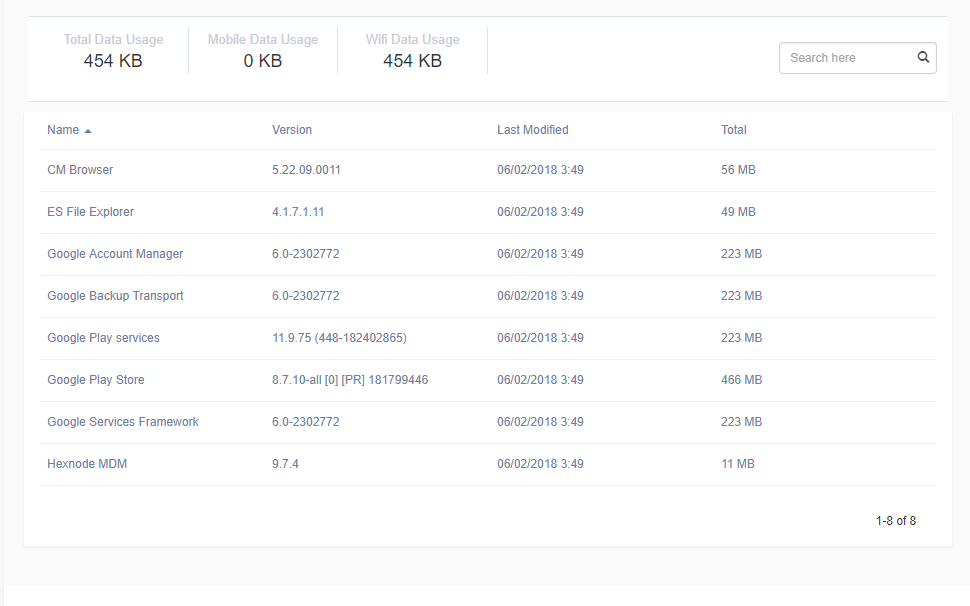Click Google Services Framework version 6.0-2302772
Screen dimensions: 970x606
(306, 422)
